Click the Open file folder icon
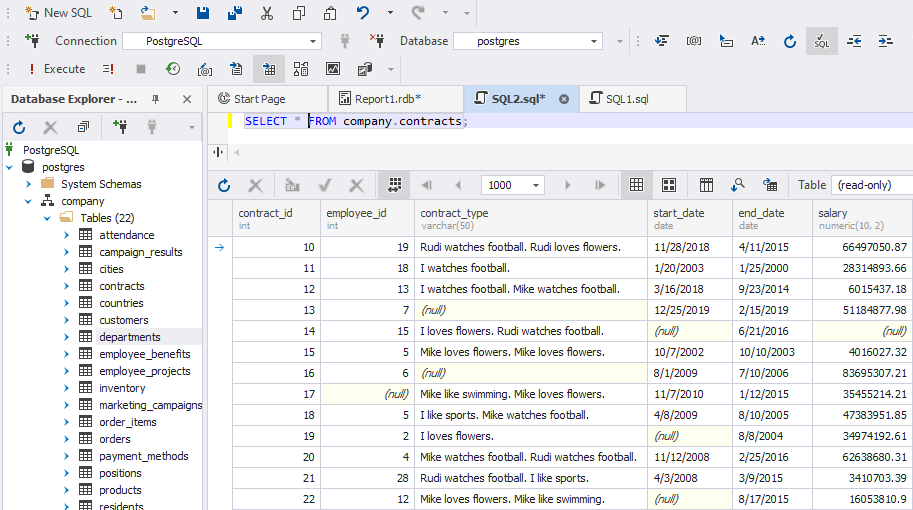The width and height of the screenshot is (913, 510). tap(148, 13)
